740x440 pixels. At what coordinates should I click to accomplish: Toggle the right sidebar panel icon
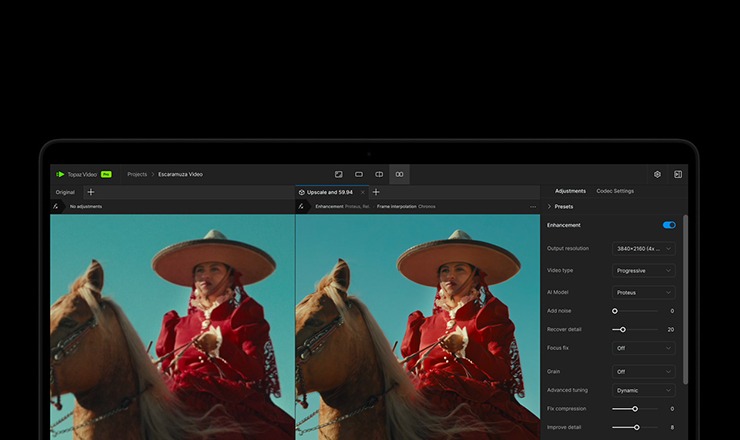point(678,174)
